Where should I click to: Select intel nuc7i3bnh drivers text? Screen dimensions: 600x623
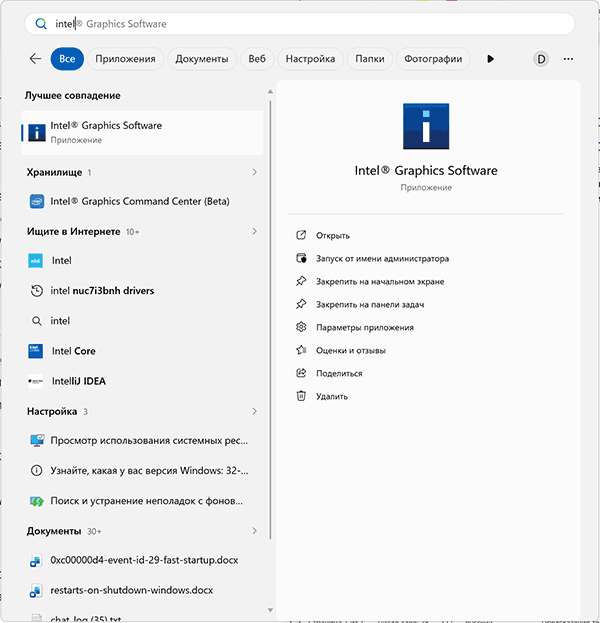click(x=102, y=291)
